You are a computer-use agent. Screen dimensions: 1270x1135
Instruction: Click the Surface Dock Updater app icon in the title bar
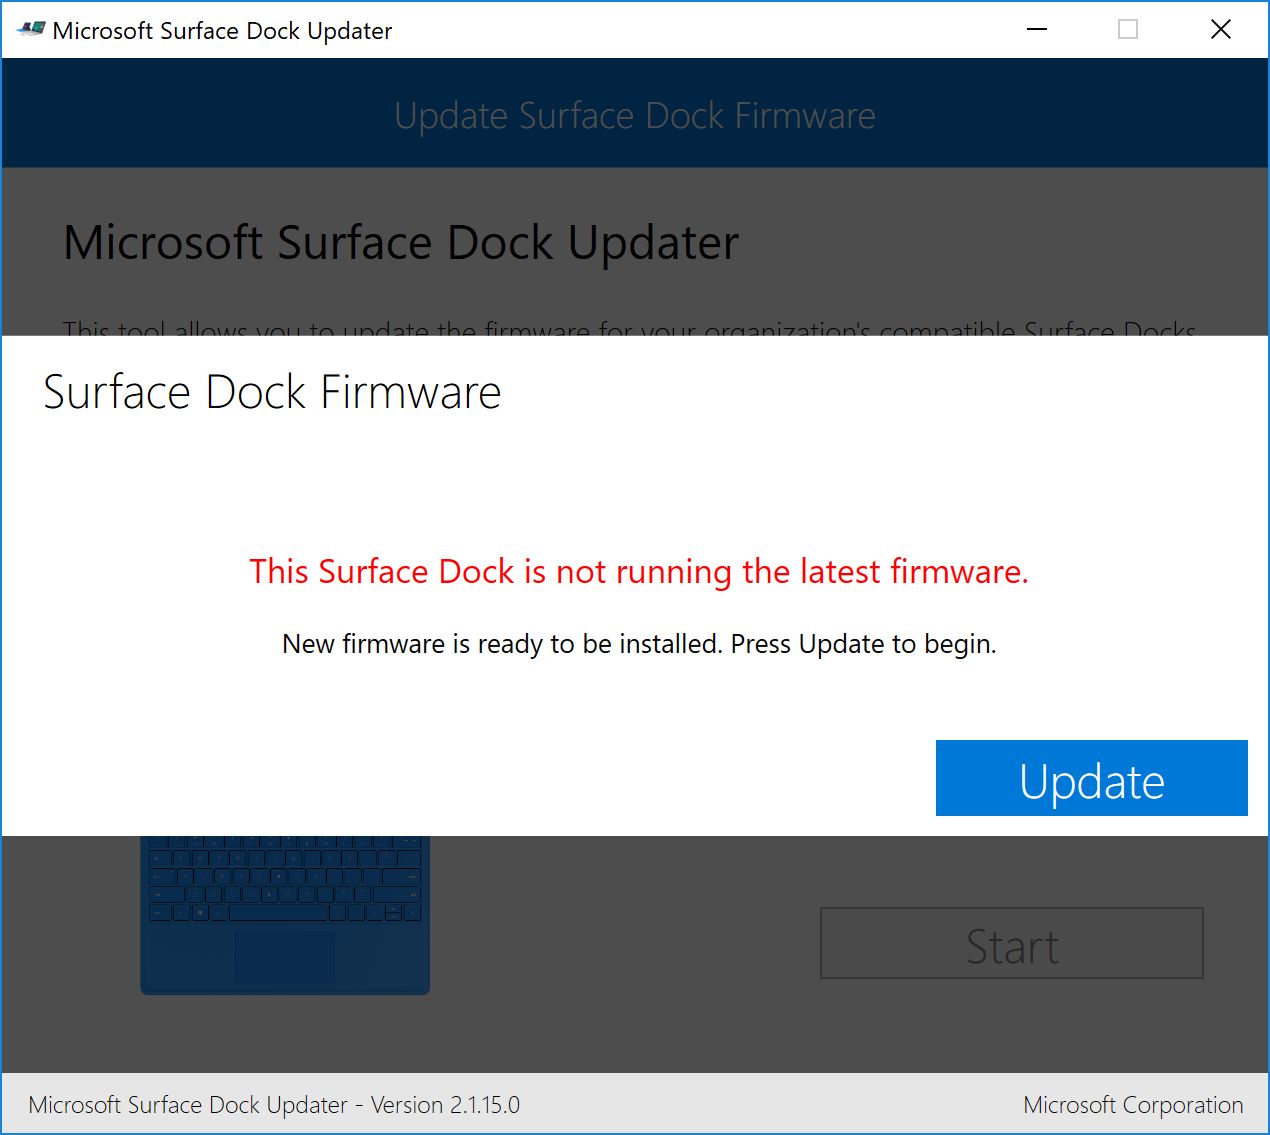pos(30,30)
